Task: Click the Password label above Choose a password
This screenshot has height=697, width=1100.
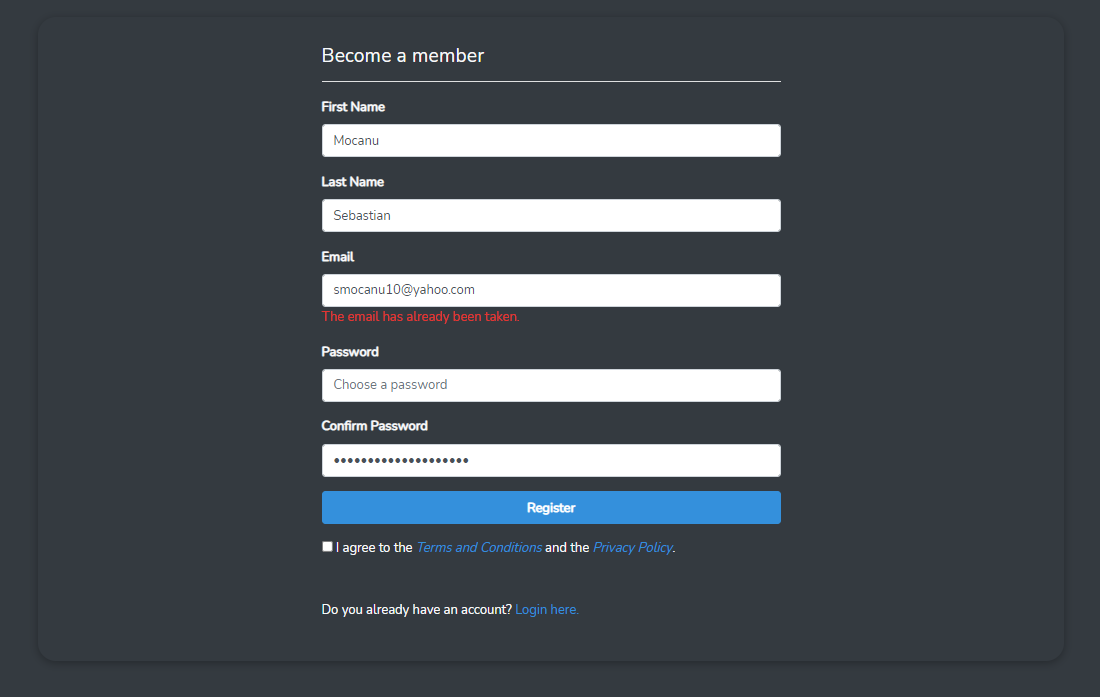Action: point(349,351)
